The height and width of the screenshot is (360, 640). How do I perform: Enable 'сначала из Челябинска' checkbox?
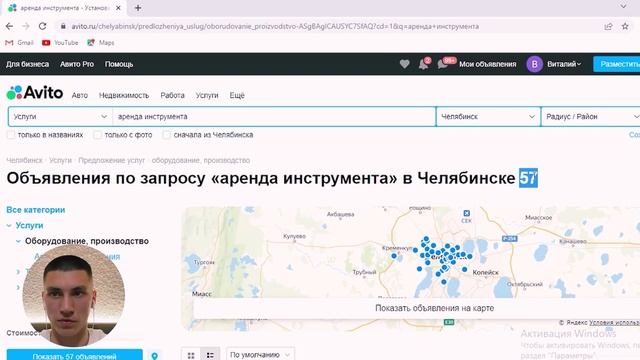coord(167,135)
